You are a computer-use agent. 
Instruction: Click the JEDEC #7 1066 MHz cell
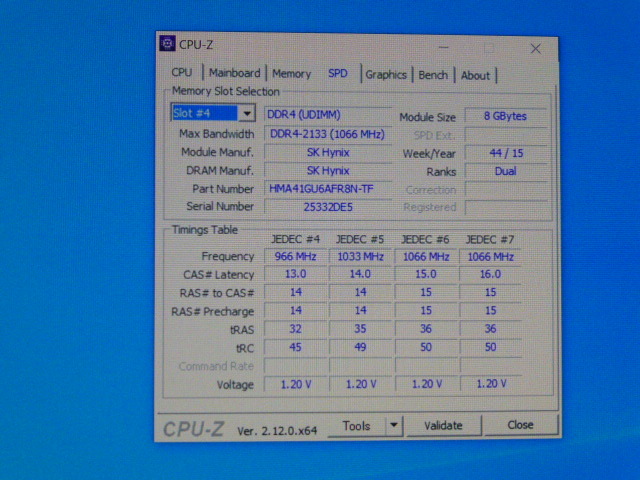coord(491,257)
